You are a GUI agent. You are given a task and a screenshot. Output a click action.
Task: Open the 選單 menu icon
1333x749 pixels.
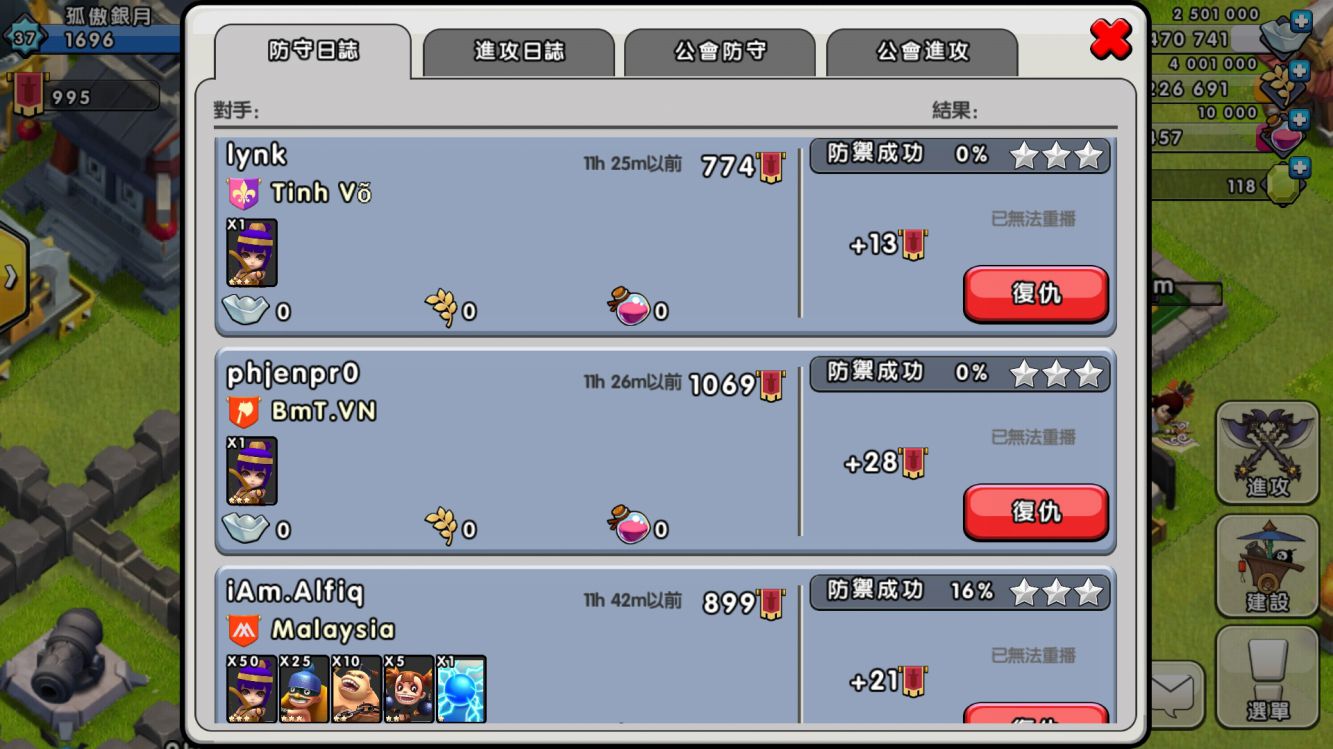pyautogui.click(x=1267, y=678)
